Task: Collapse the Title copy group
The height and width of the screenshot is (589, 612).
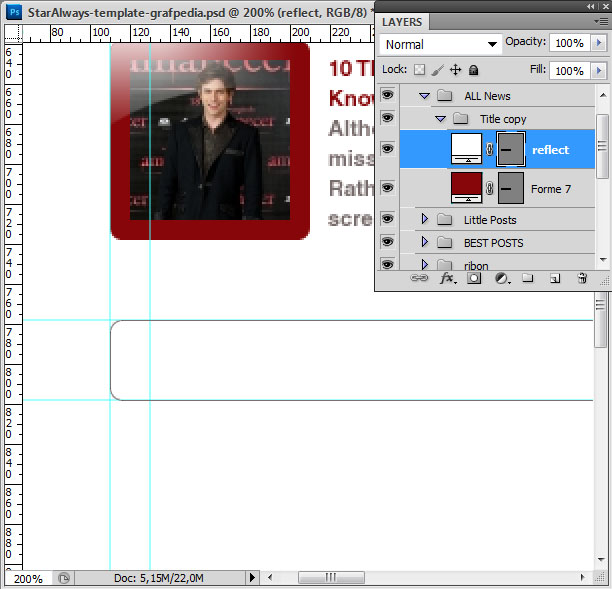Action: [440, 119]
